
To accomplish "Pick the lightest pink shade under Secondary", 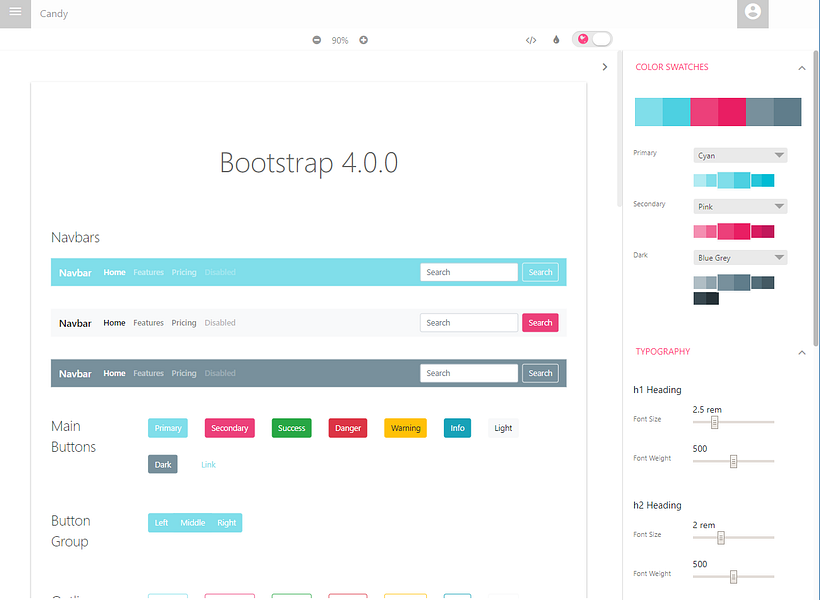I will [700, 232].
